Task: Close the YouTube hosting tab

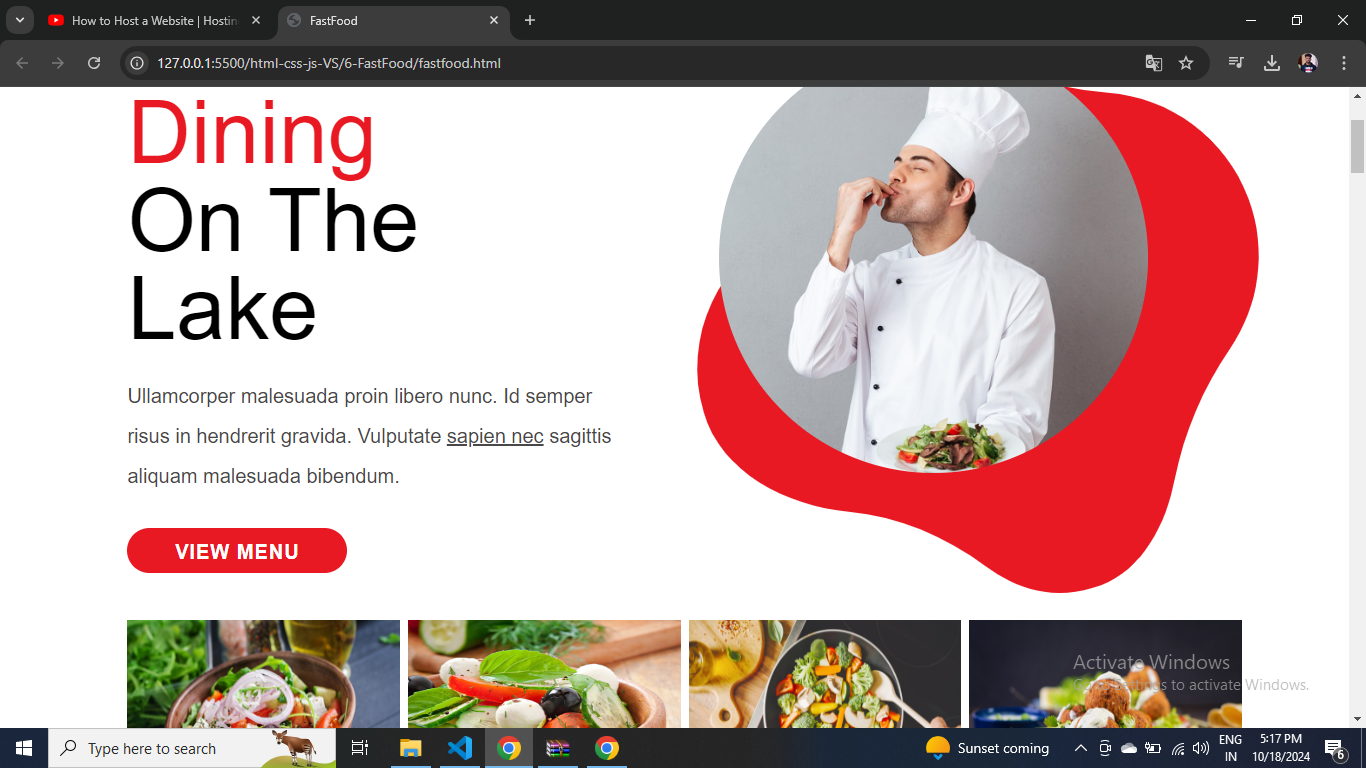Action: 256,20
